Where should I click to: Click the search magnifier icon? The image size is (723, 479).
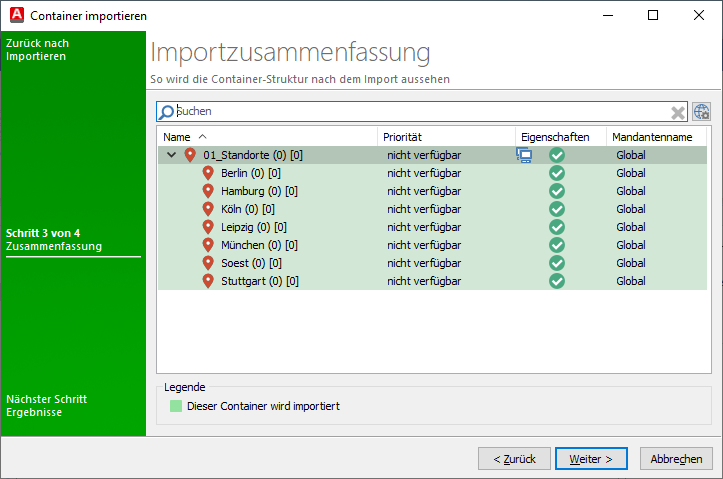pyautogui.click(x=166, y=112)
